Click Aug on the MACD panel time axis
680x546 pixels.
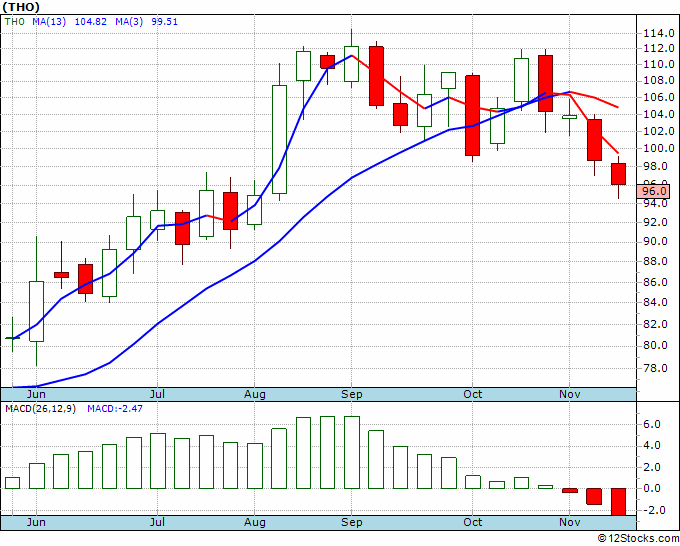coord(255,522)
